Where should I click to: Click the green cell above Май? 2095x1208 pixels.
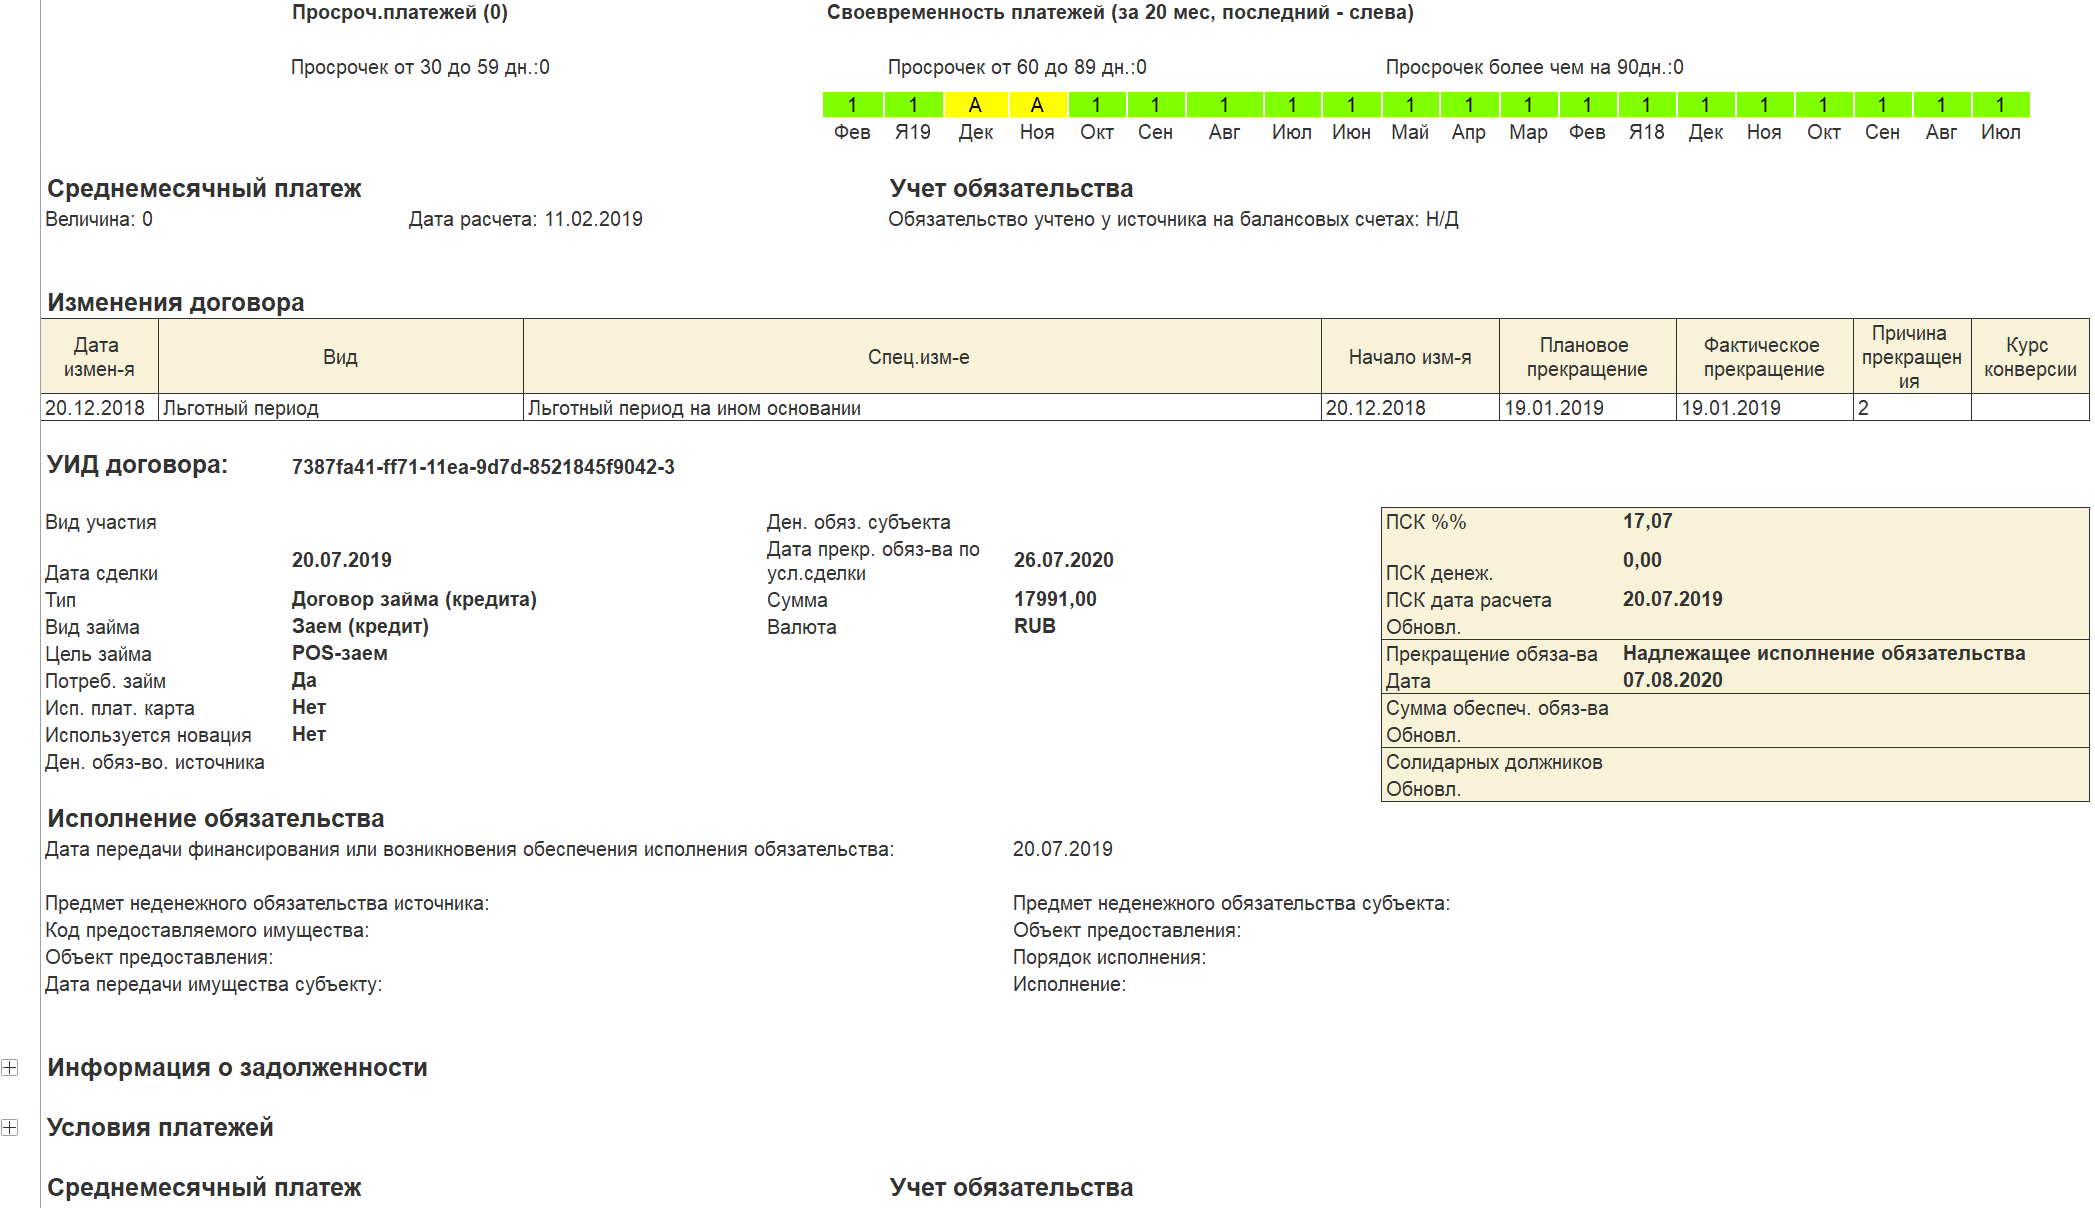click(1410, 105)
